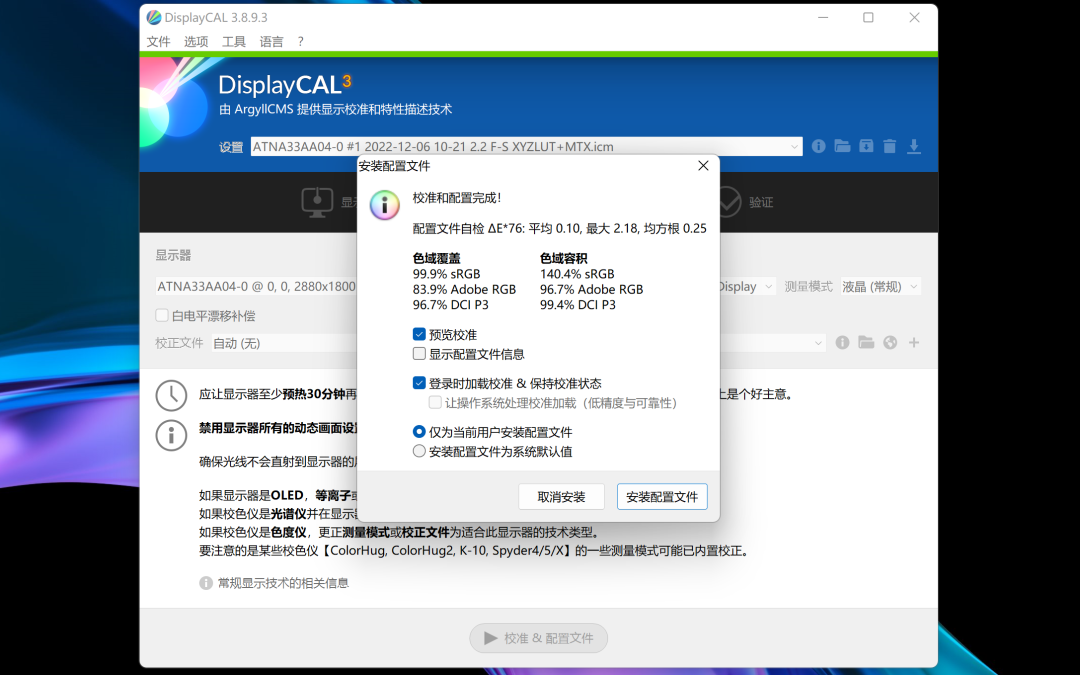Enable the 显示配置文件信息 checkbox
The image size is (1080, 675).
click(x=419, y=353)
